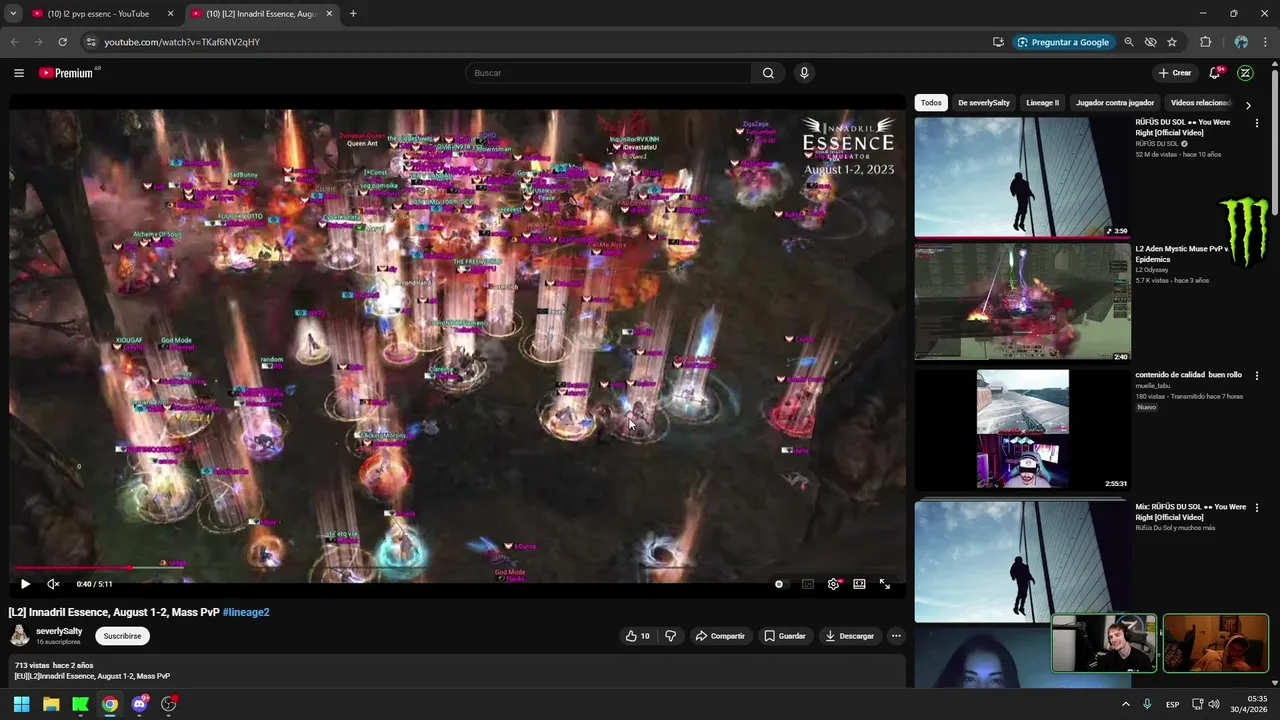Image resolution: width=1280 pixels, height=720 pixels.
Task: Show more filter chips with arrow
Action: pyautogui.click(x=1248, y=104)
